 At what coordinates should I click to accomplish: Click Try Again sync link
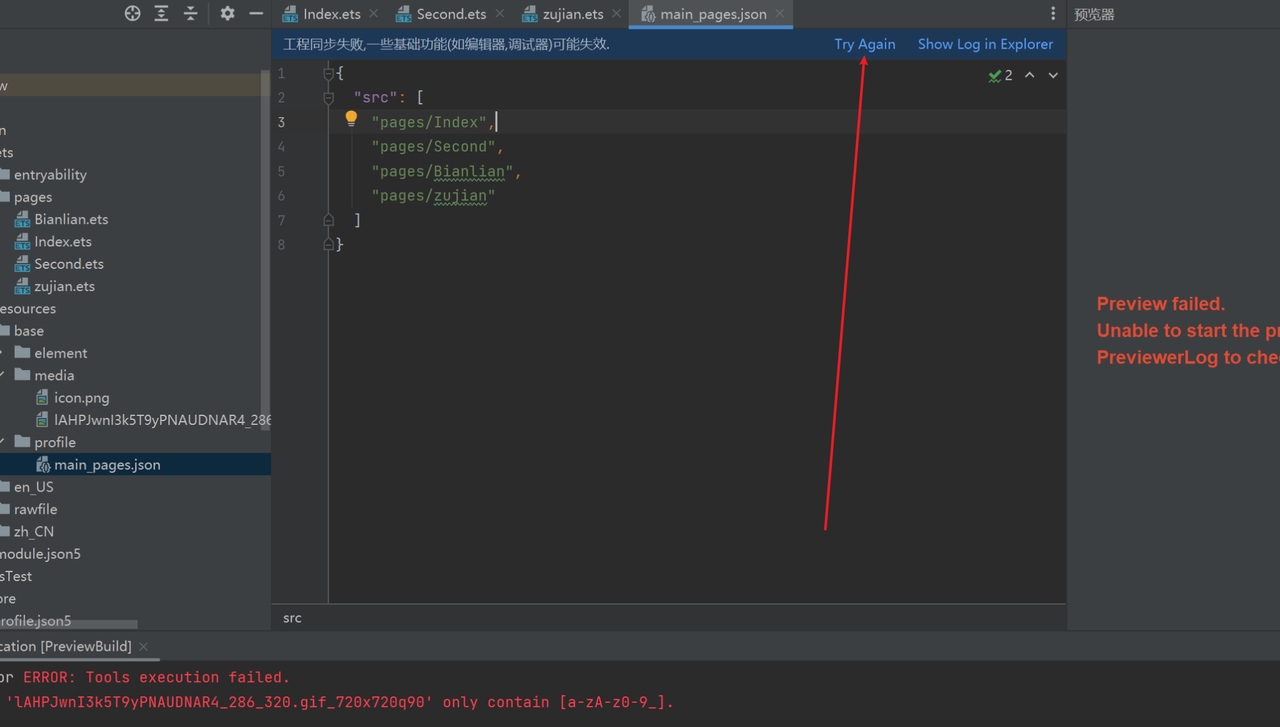(865, 44)
